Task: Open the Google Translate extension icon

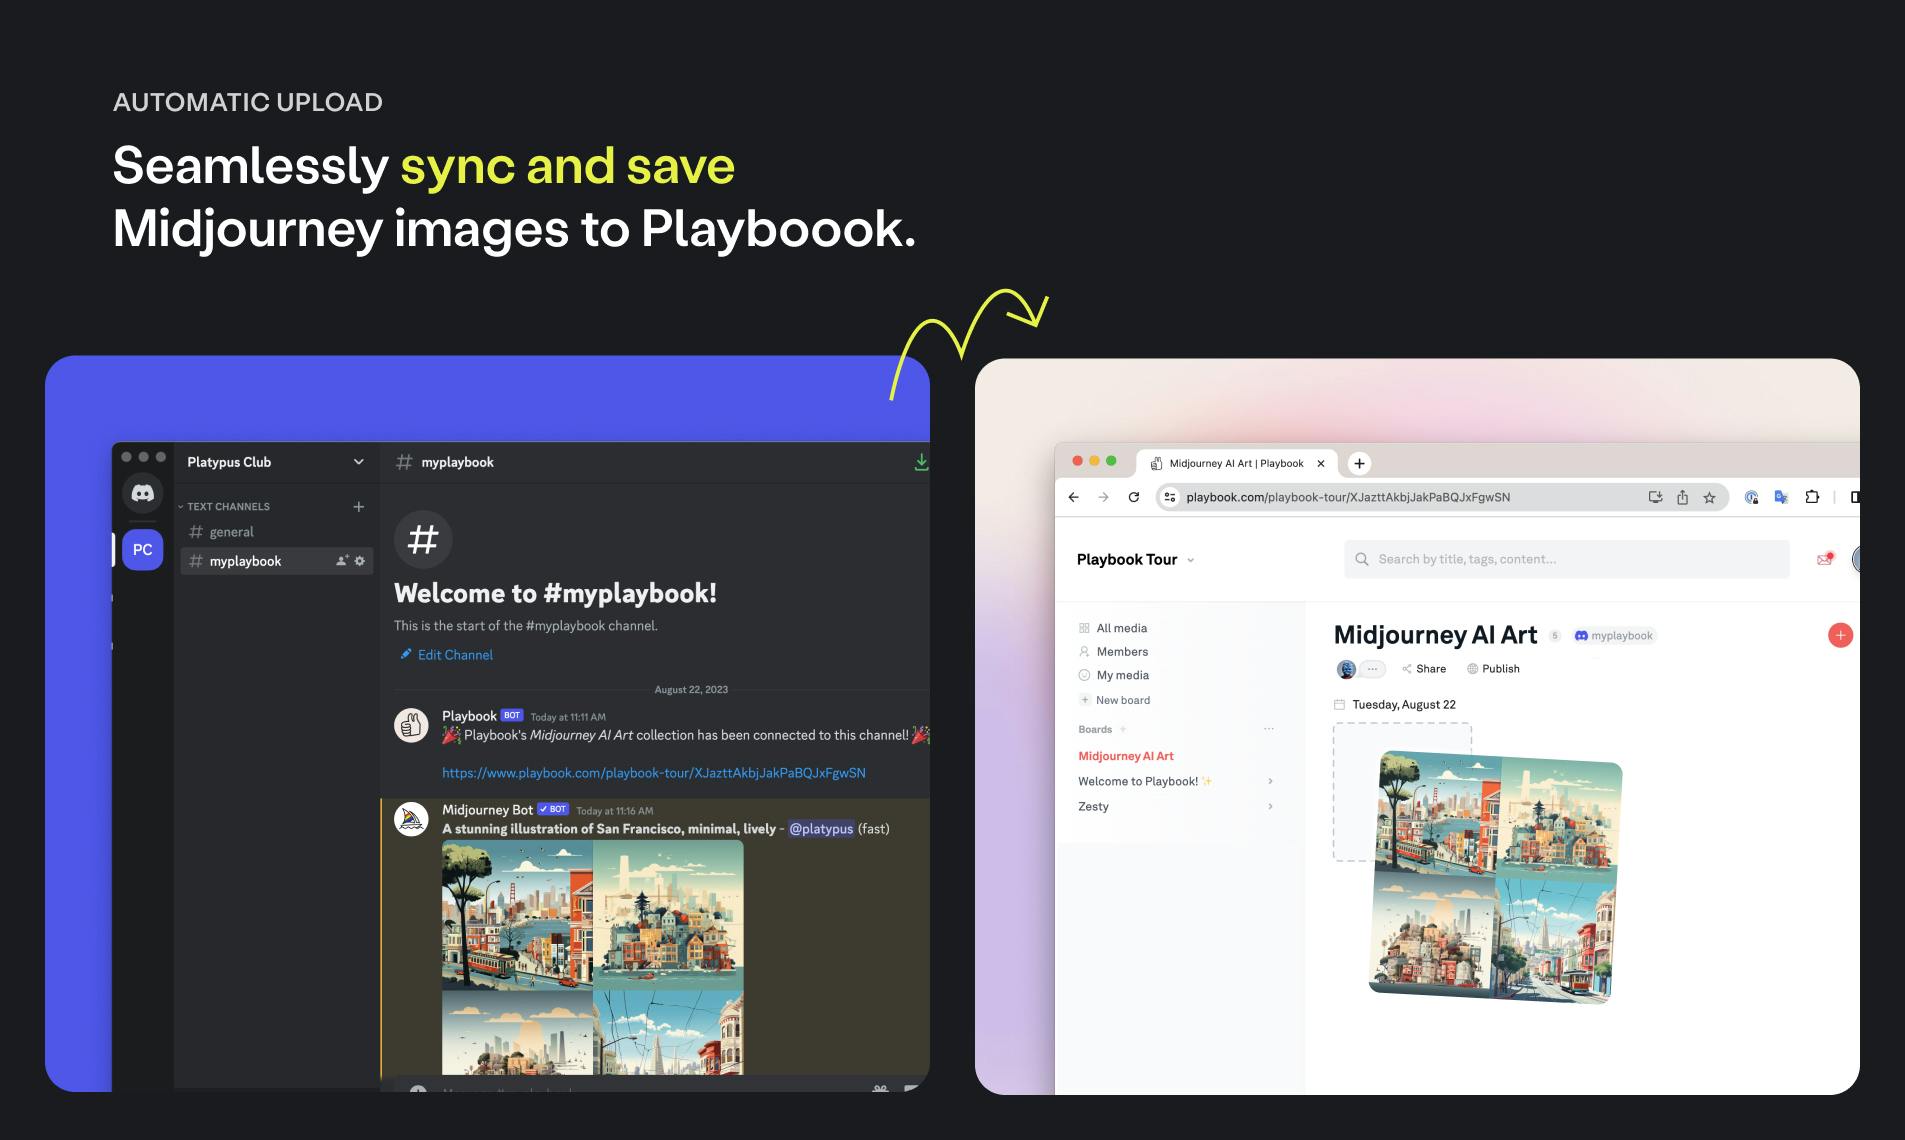Action: 1781,497
